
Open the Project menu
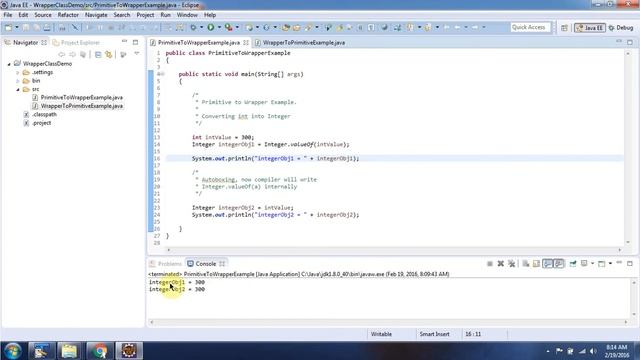click(x=145, y=15)
